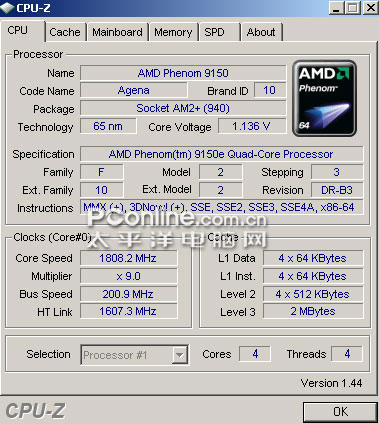Open the Mainboard tab
This screenshot has height=424, width=379.
(x=117, y=32)
